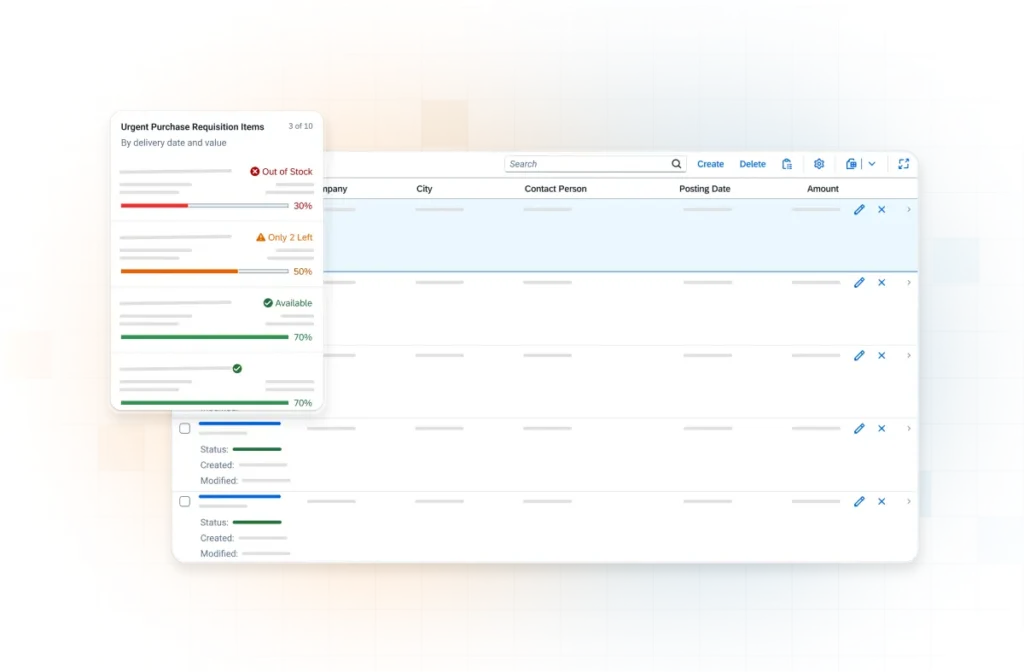Image resolution: width=1024 pixels, height=672 pixels.
Task: Click the green check icon in bottom card item
Action: tap(237, 369)
